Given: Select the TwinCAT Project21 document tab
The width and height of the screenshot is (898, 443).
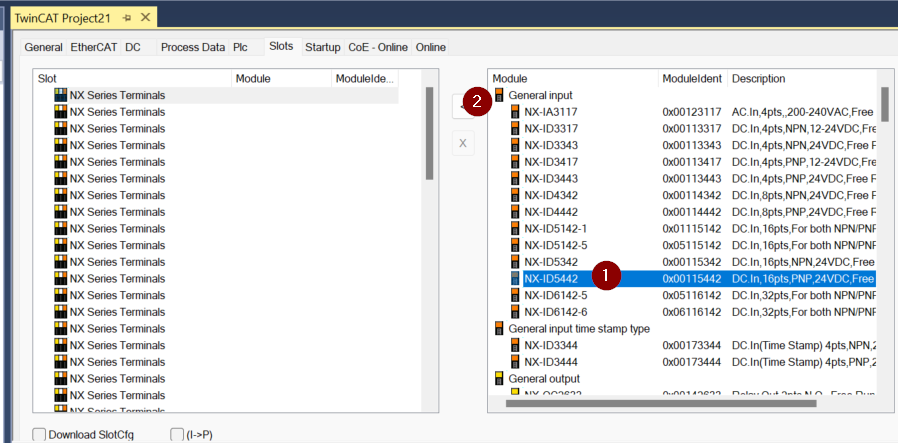Looking at the screenshot, I should [x=84, y=18].
